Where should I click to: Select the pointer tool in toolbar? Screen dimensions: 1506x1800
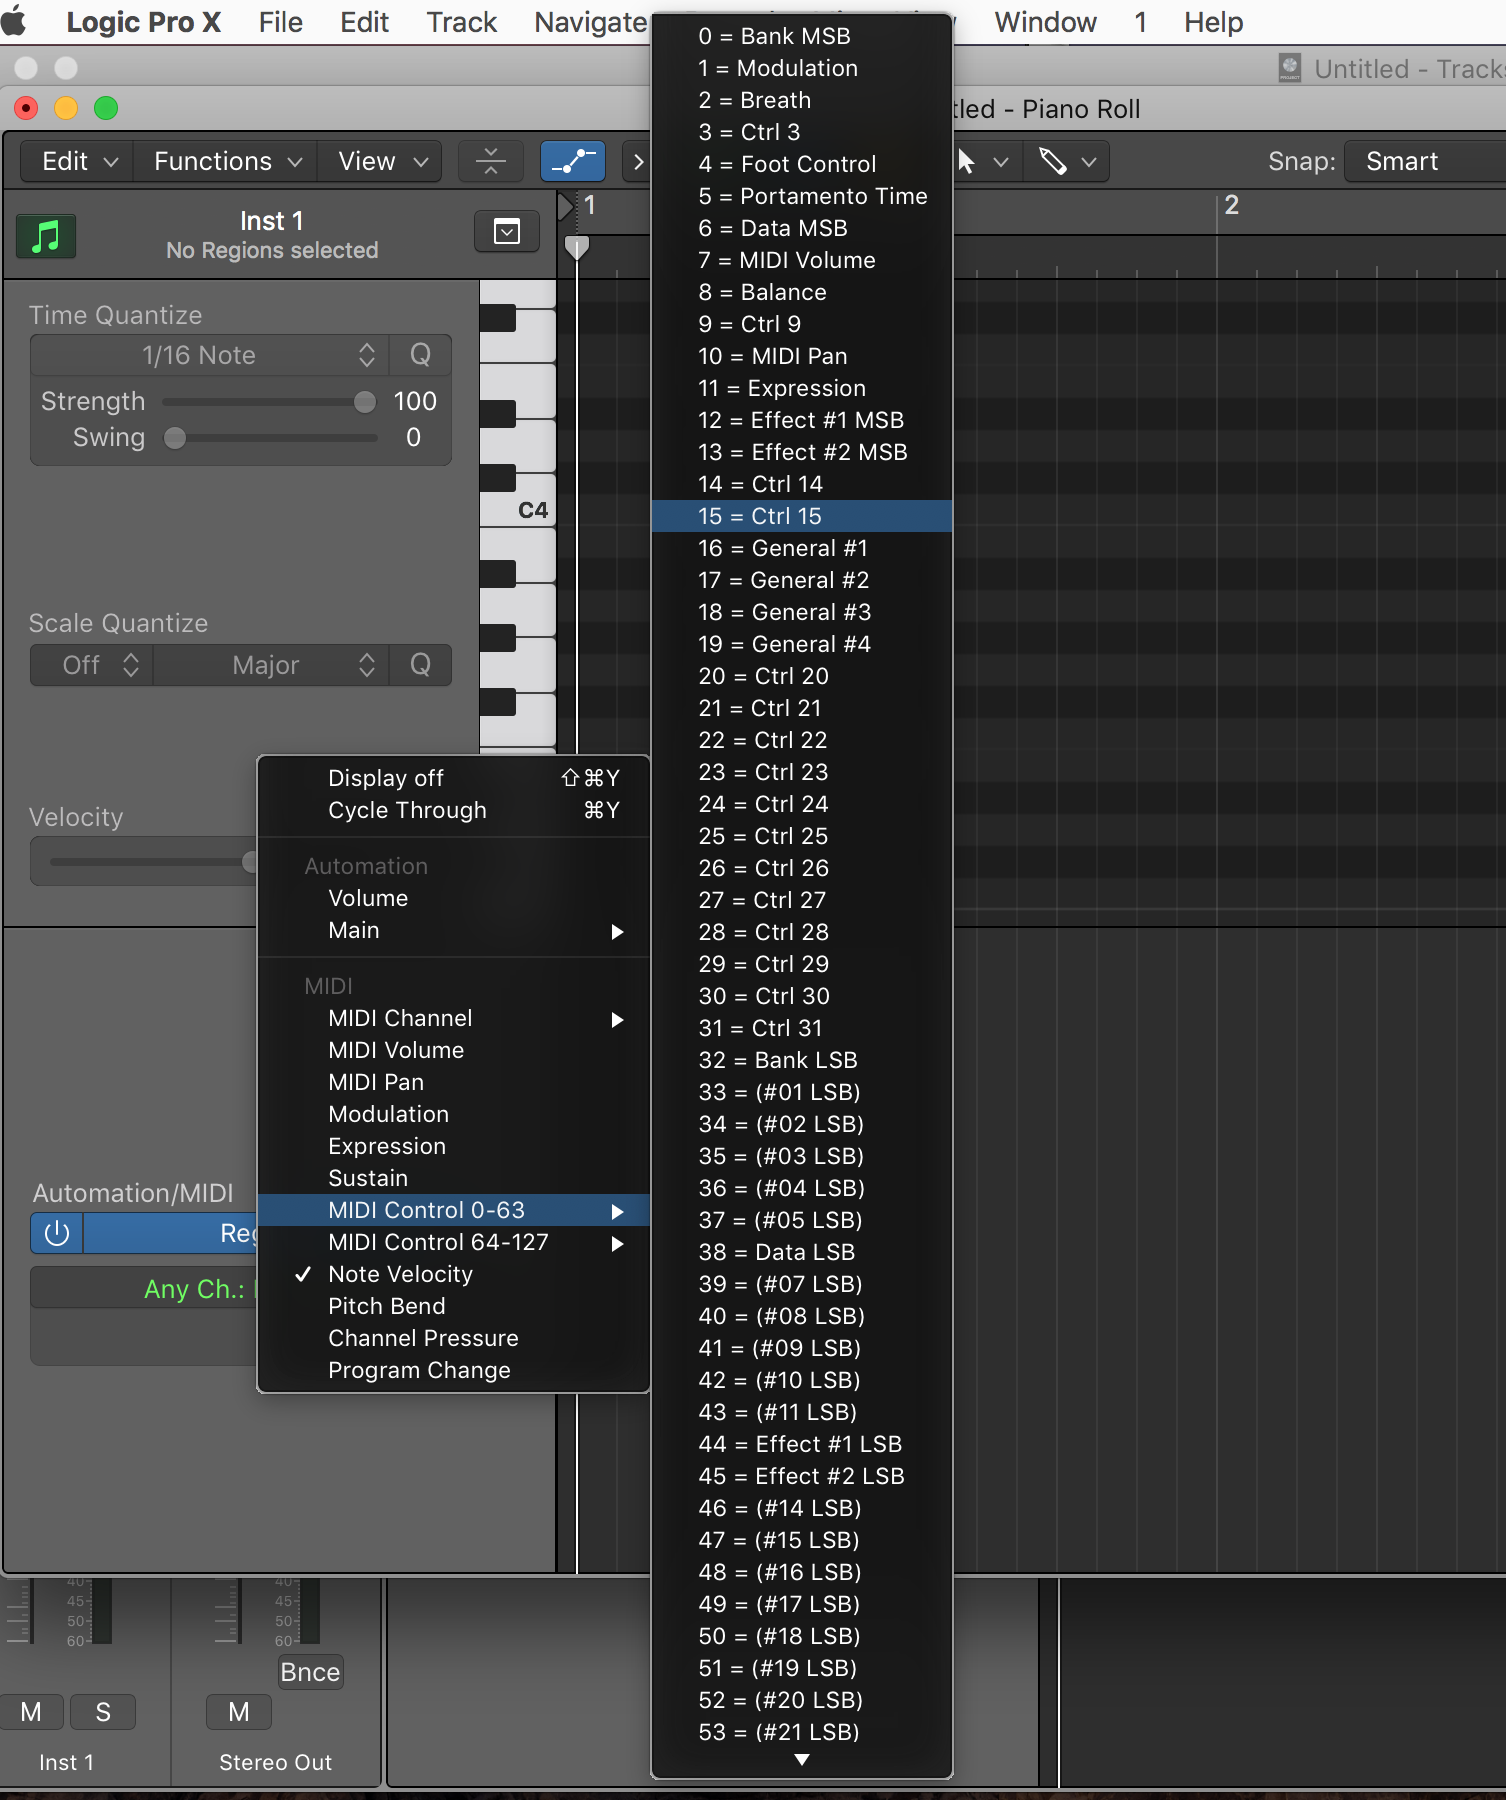click(966, 161)
